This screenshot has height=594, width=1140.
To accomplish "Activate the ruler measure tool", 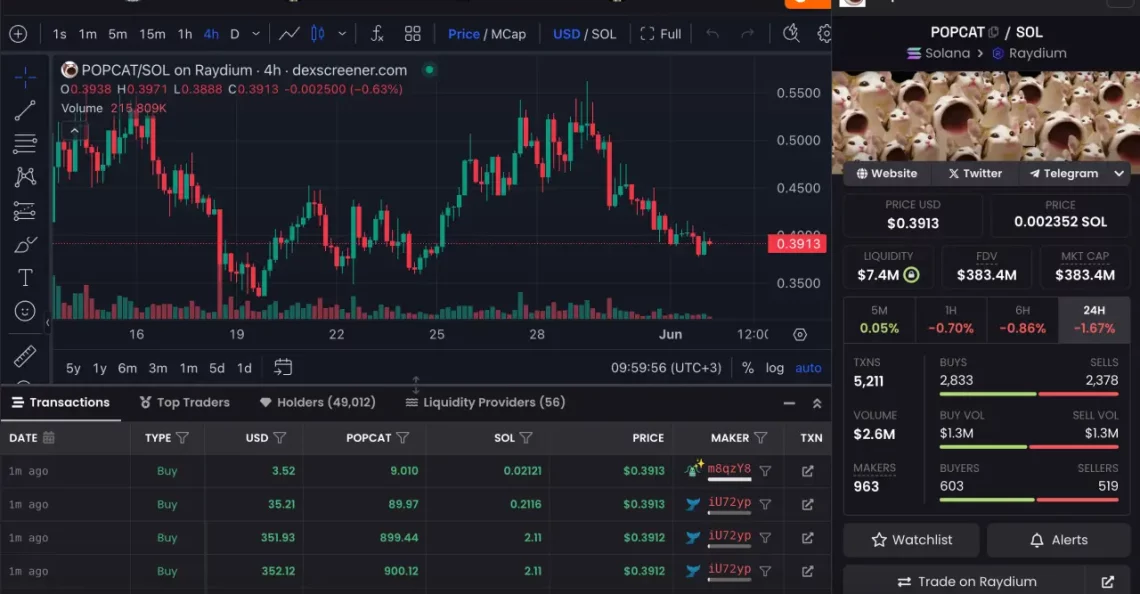I will pos(25,356).
